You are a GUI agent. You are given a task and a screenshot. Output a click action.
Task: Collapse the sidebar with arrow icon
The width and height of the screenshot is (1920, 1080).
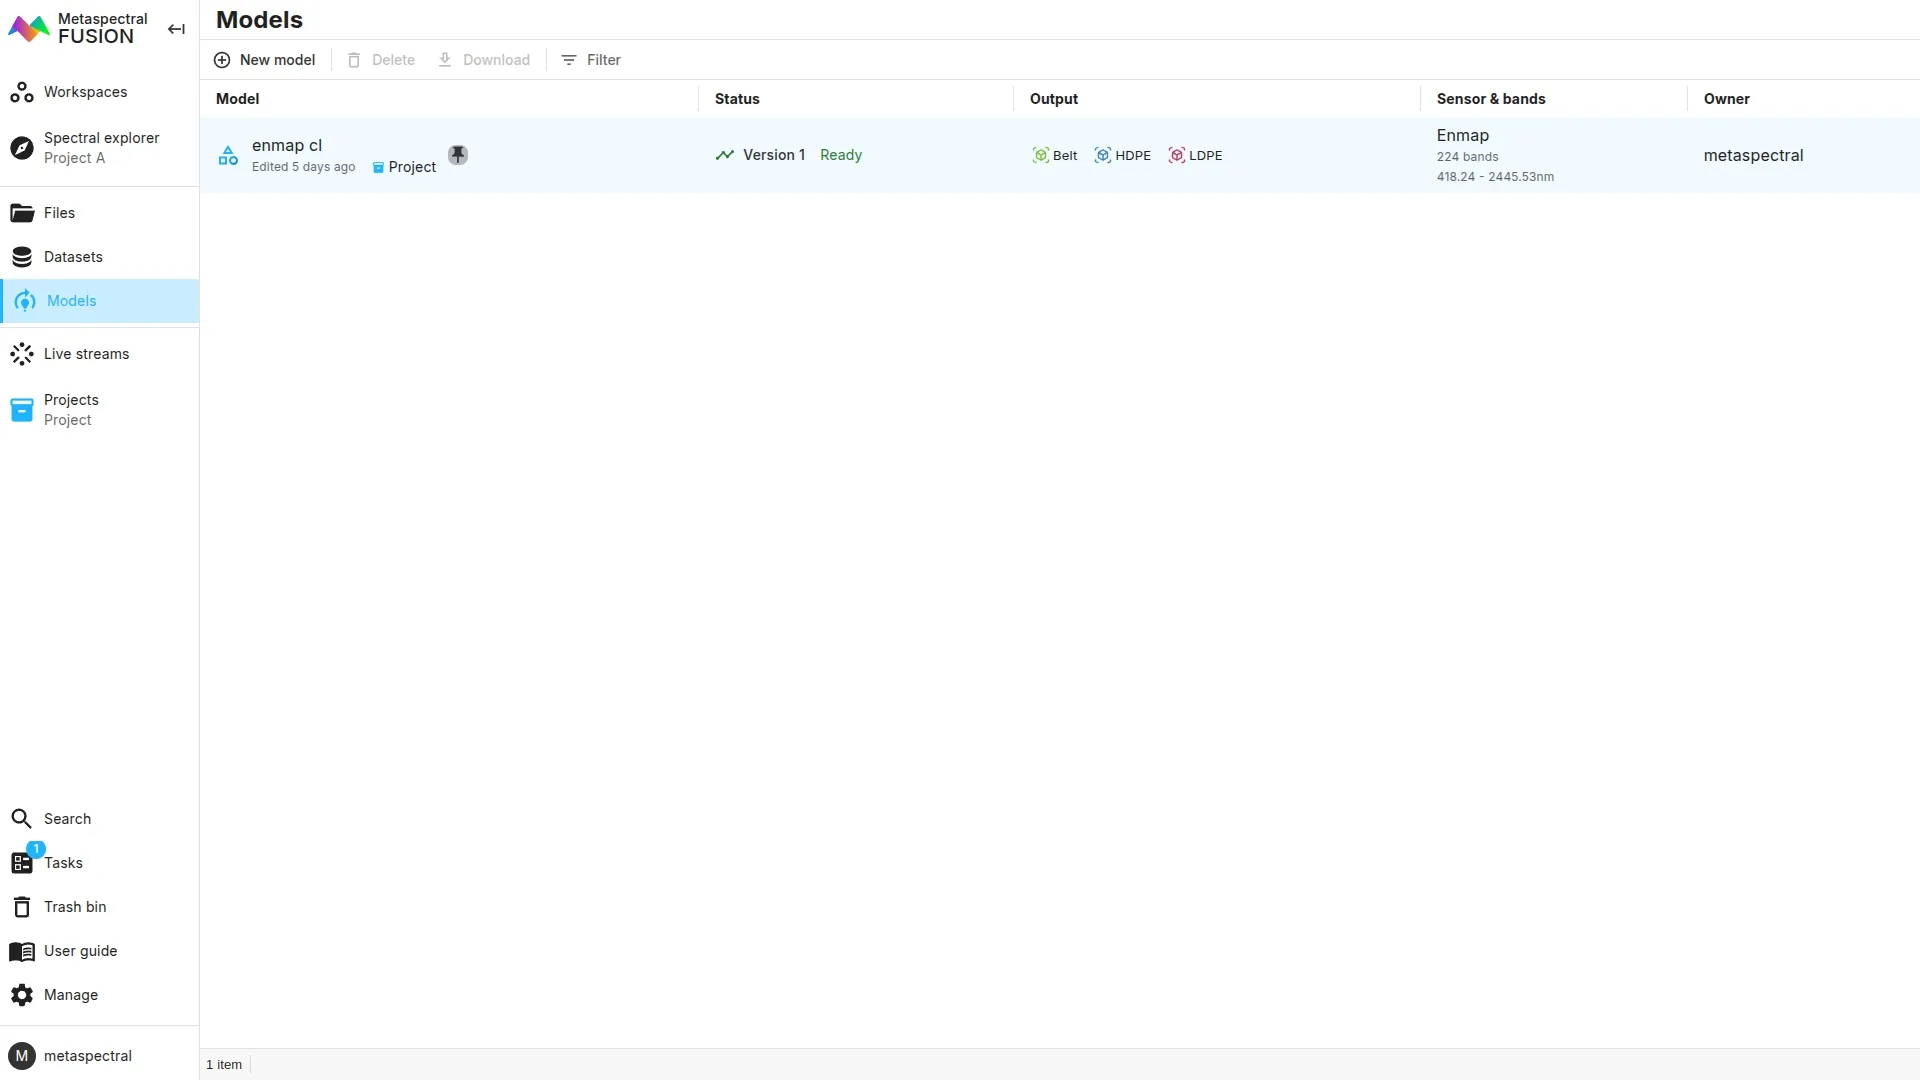176,29
